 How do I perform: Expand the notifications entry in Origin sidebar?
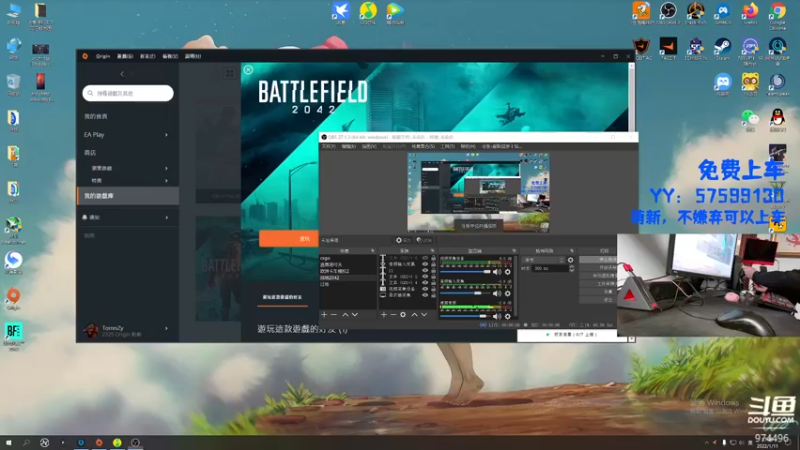pyautogui.click(x=166, y=217)
